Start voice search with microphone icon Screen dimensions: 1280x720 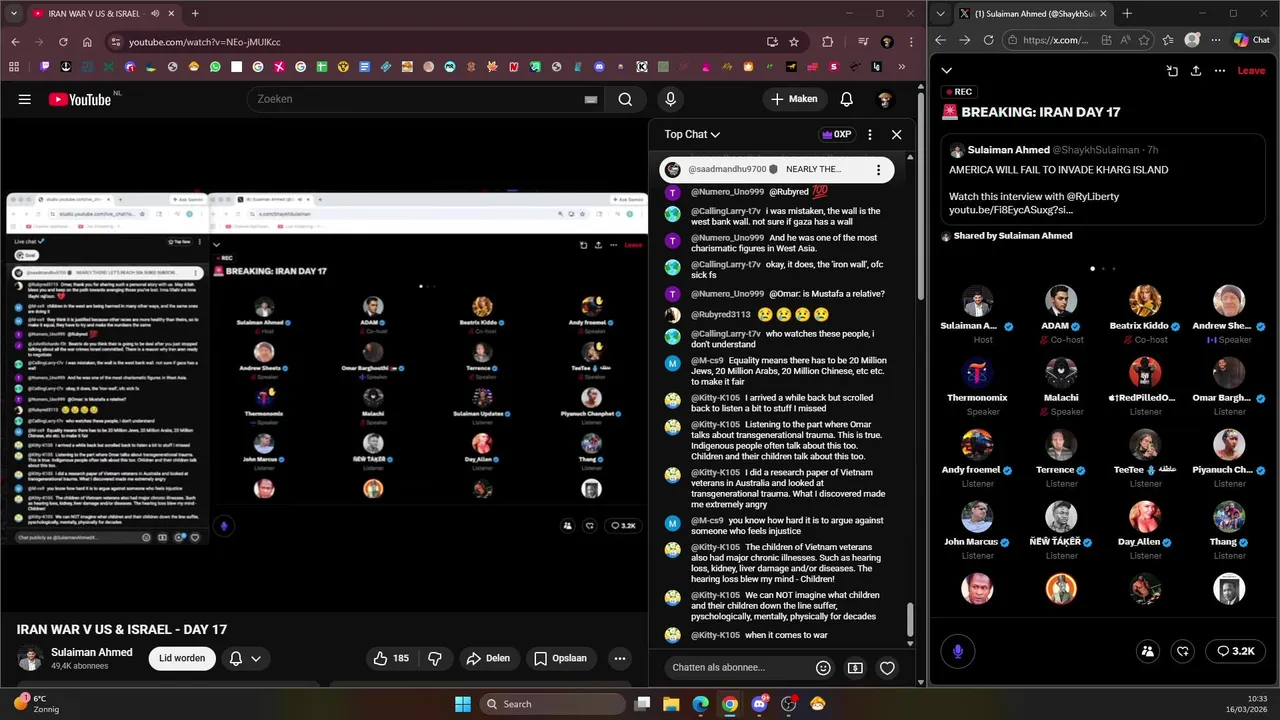click(x=670, y=99)
